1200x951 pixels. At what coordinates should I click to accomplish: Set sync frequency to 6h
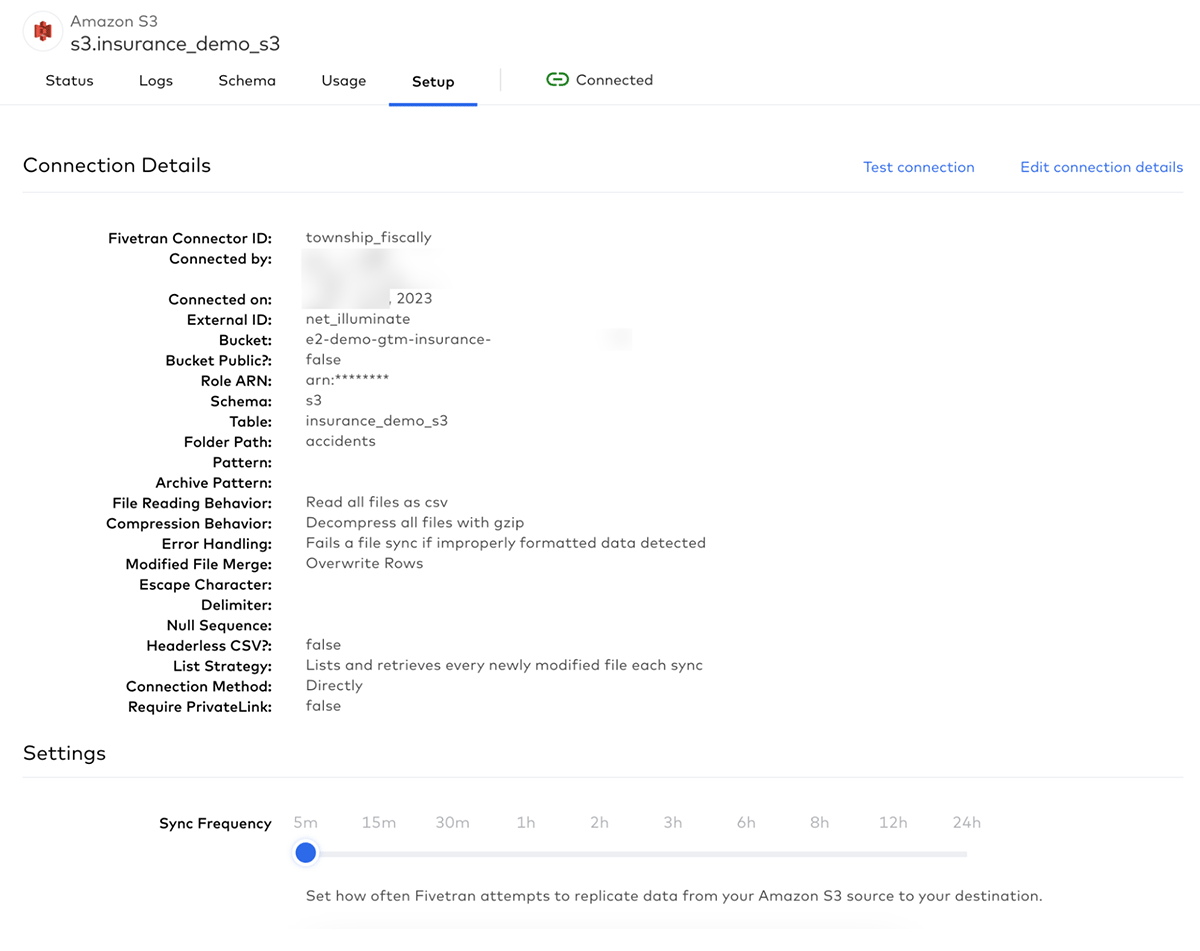click(x=746, y=852)
